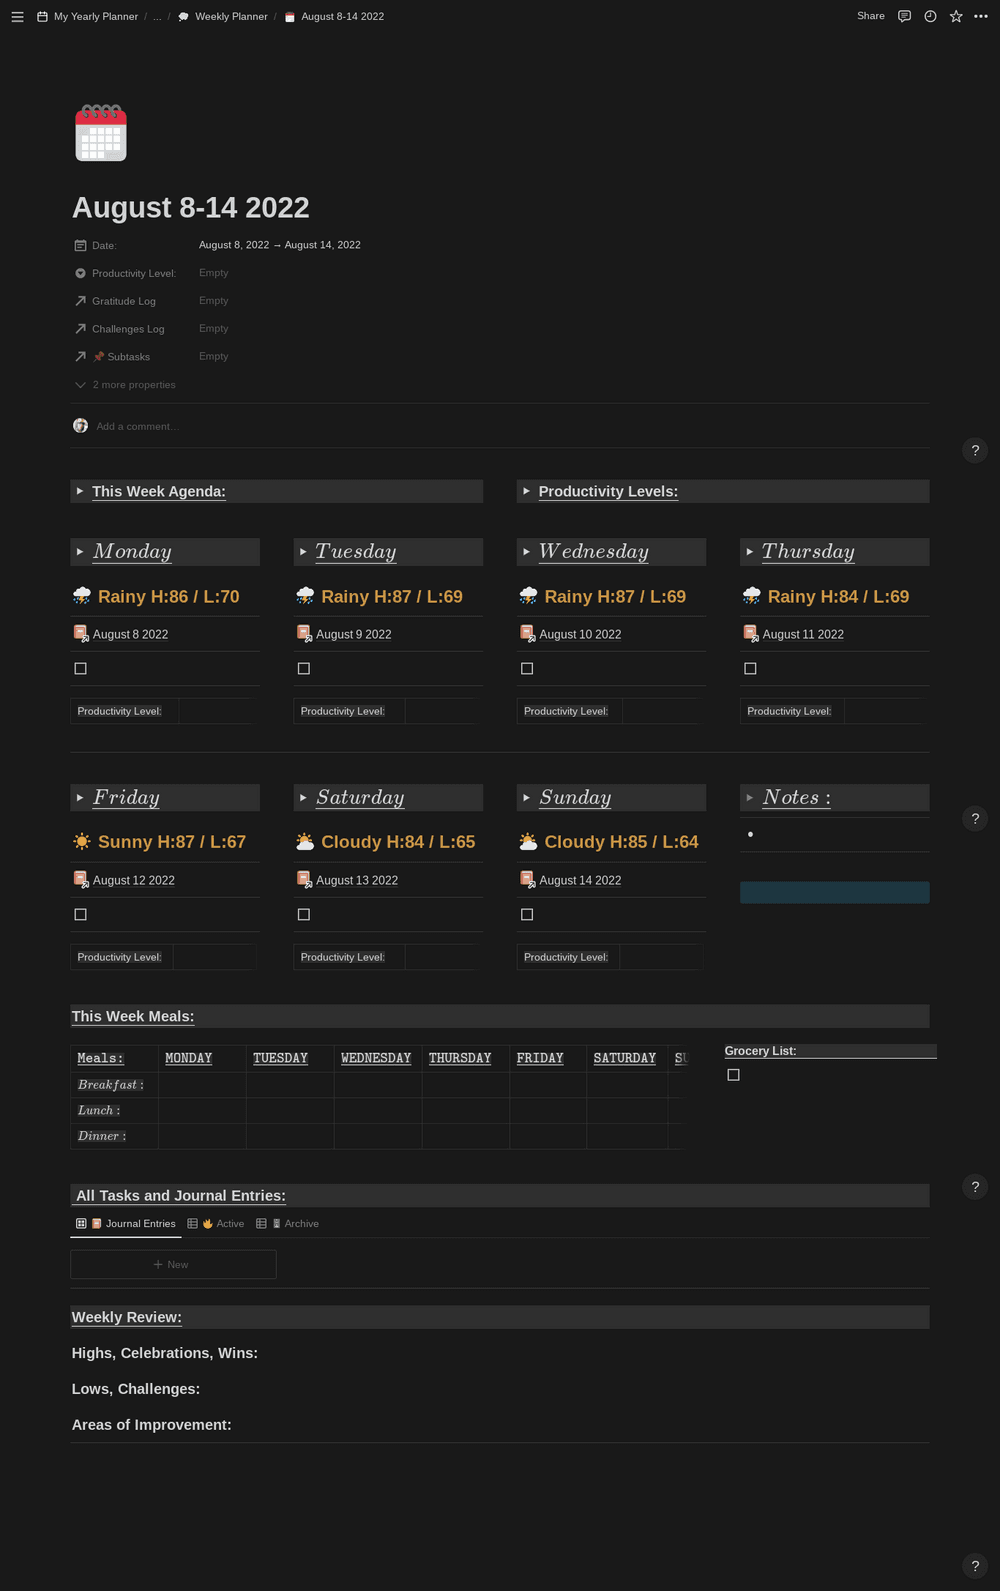Open page history clock icon
The width and height of the screenshot is (1000, 1591).
[x=930, y=17]
